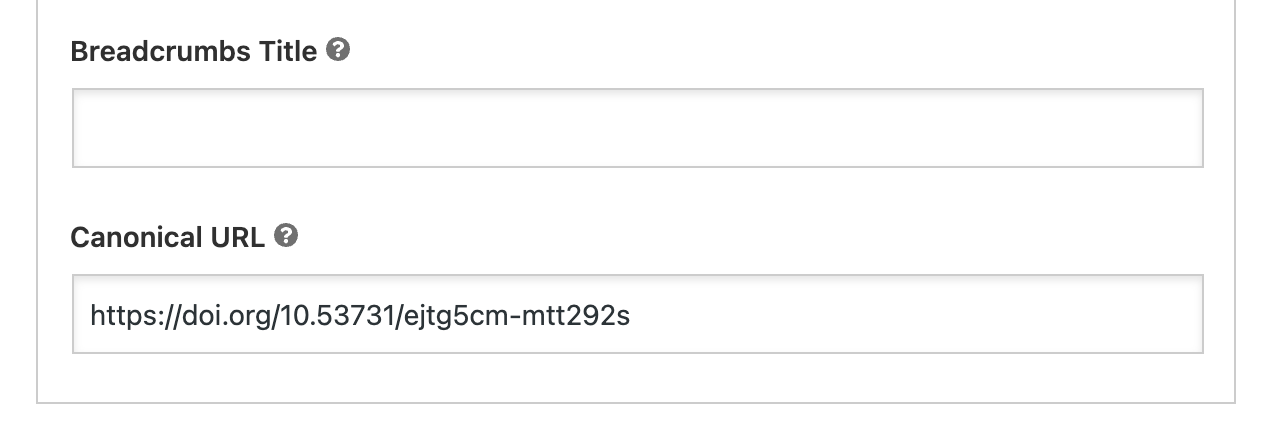
Task: Click "ejtg5cm" in the canonical URL text
Action: tap(441, 317)
